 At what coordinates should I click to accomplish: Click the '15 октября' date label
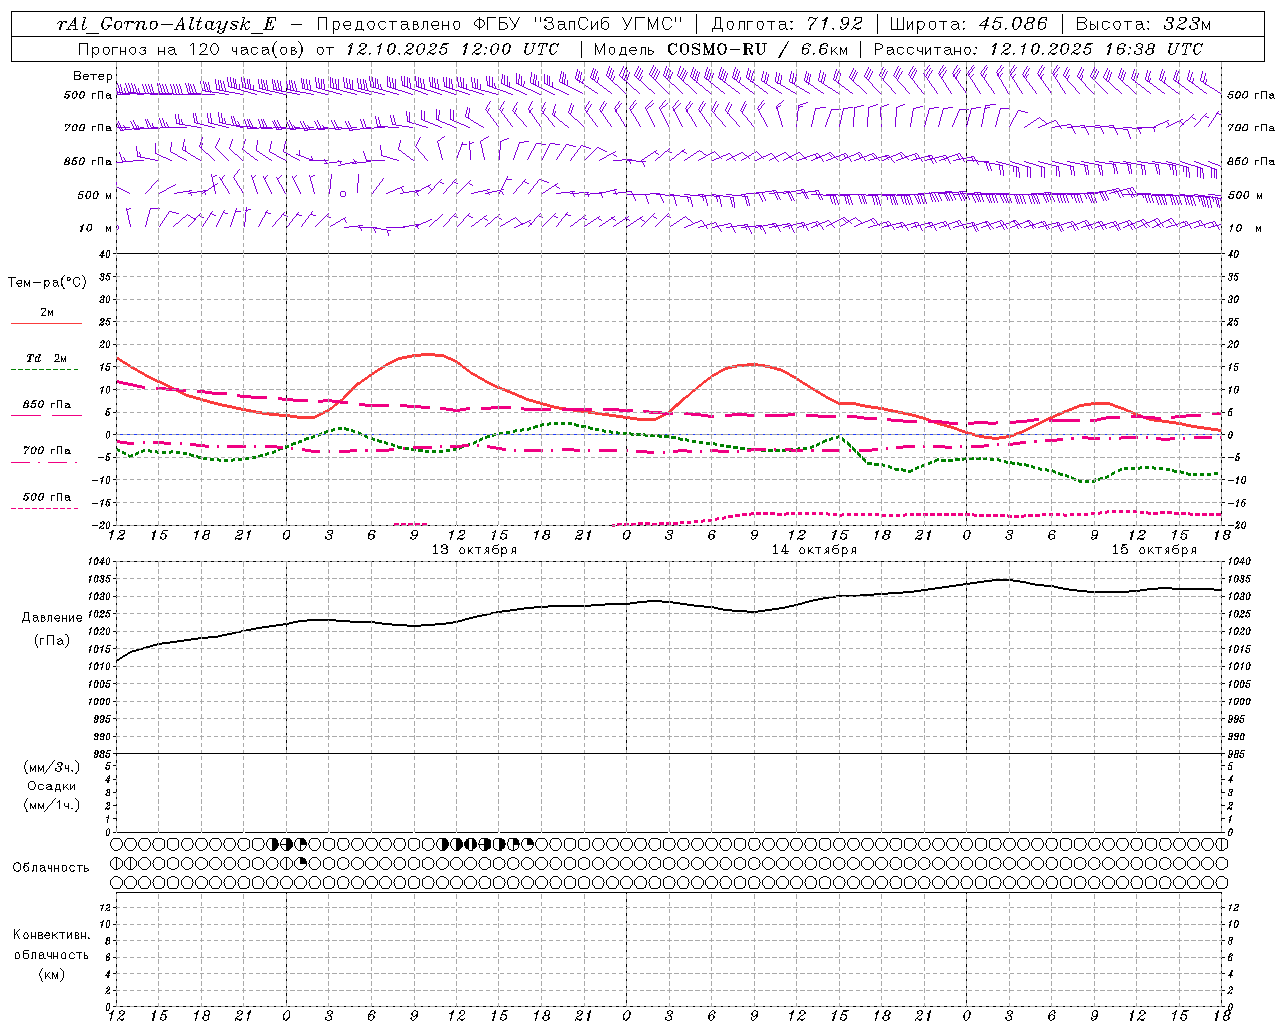tap(1154, 550)
